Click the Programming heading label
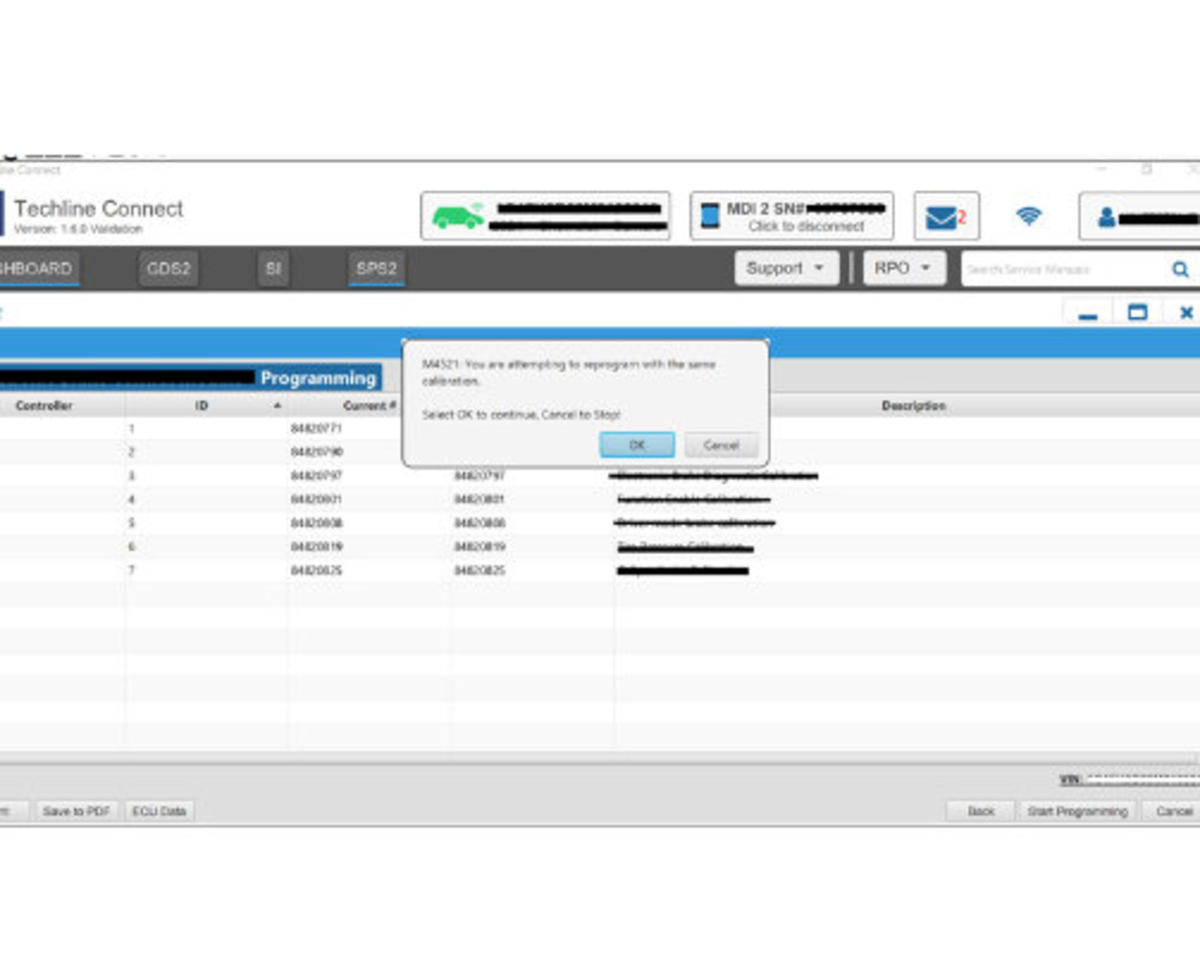The image size is (1200, 961). pos(318,378)
